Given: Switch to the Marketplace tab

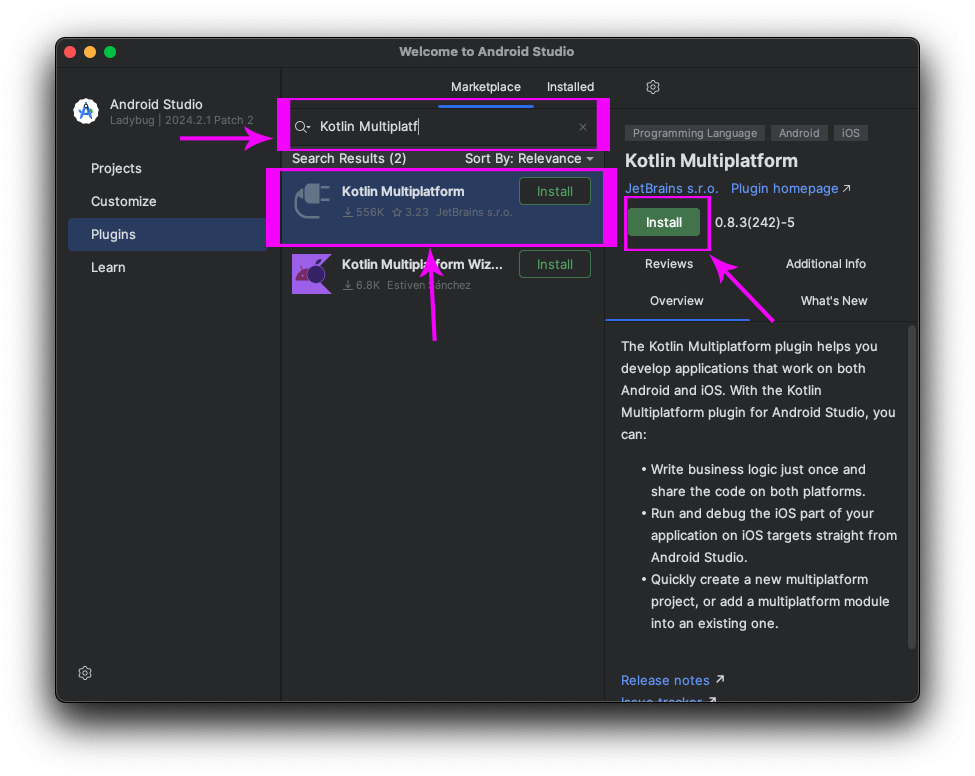Looking at the screenshot, I should click(x=486, y=87).
